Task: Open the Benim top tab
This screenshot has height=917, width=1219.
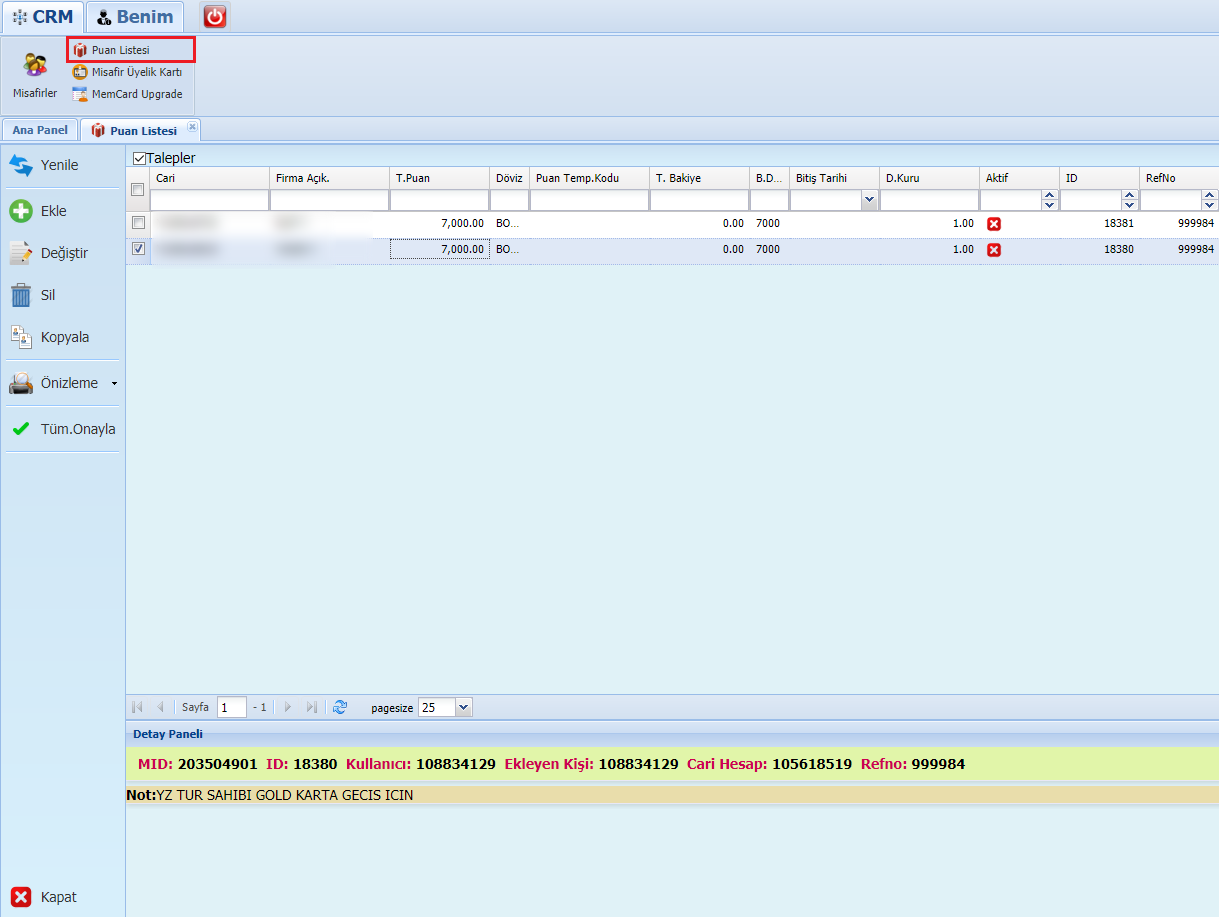Action: pyautogui.click(x=136, y=17)
